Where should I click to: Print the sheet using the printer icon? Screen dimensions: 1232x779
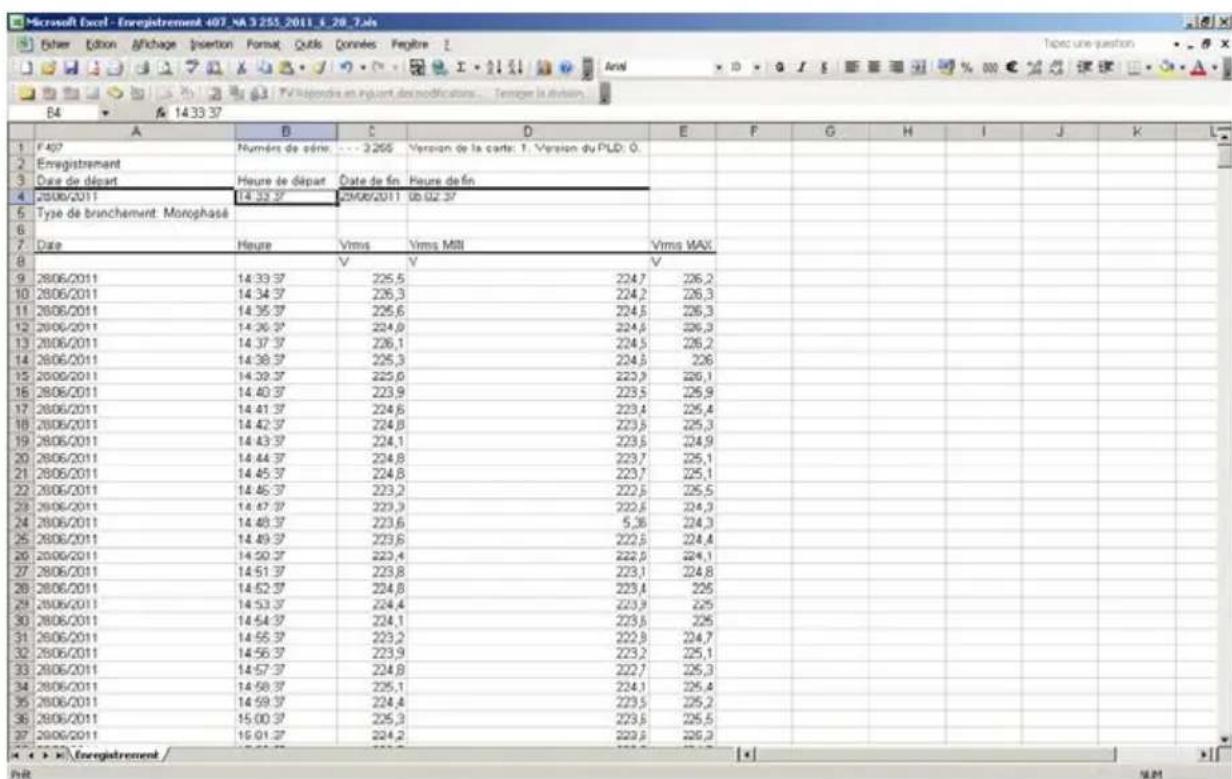pos(143,67)
